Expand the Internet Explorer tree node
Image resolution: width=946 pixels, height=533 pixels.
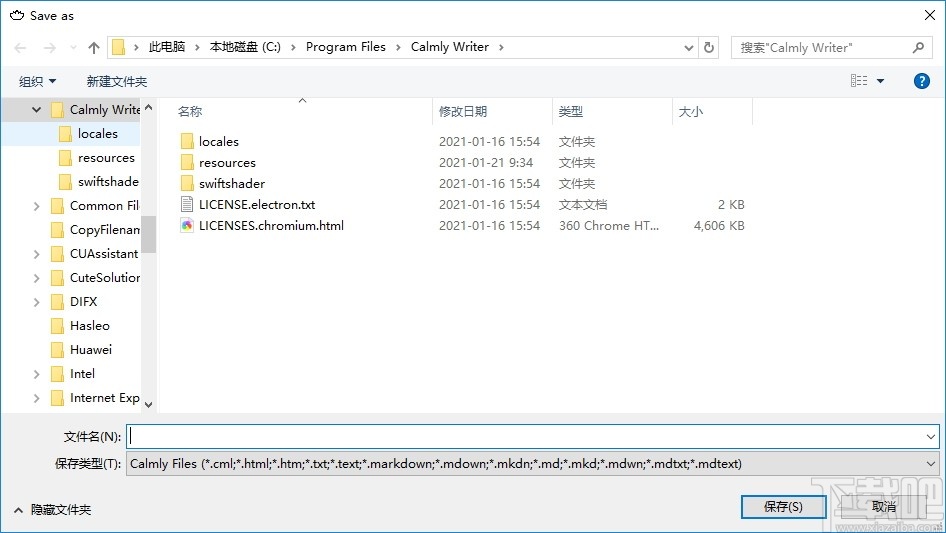tap(36, 398)
